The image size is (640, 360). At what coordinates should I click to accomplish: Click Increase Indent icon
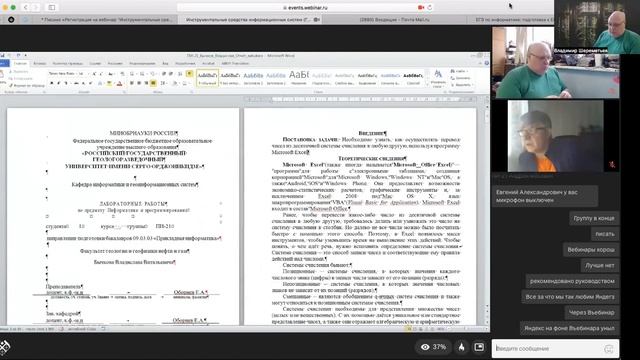point(171,74)
